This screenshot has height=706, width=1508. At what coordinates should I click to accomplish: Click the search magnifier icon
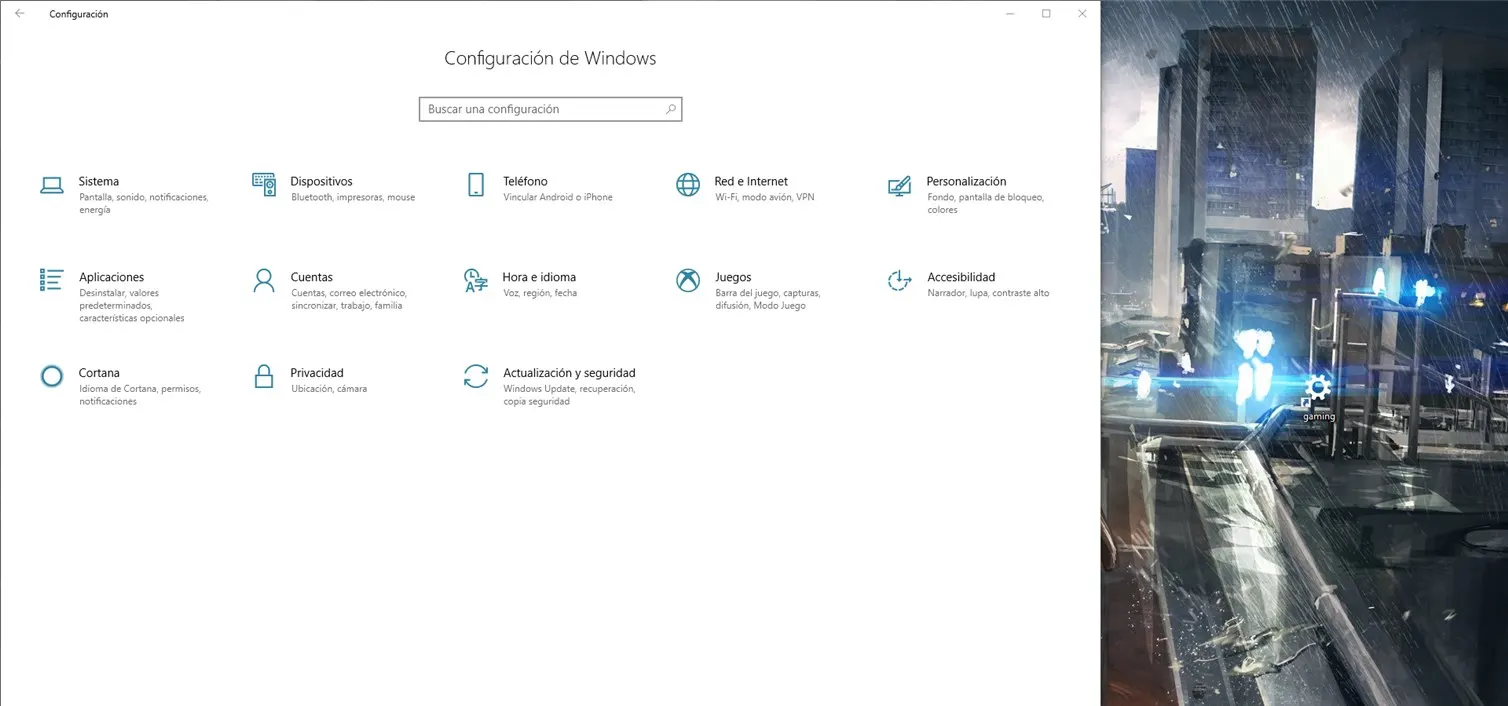pyautogui.click(x=670, y=109)
